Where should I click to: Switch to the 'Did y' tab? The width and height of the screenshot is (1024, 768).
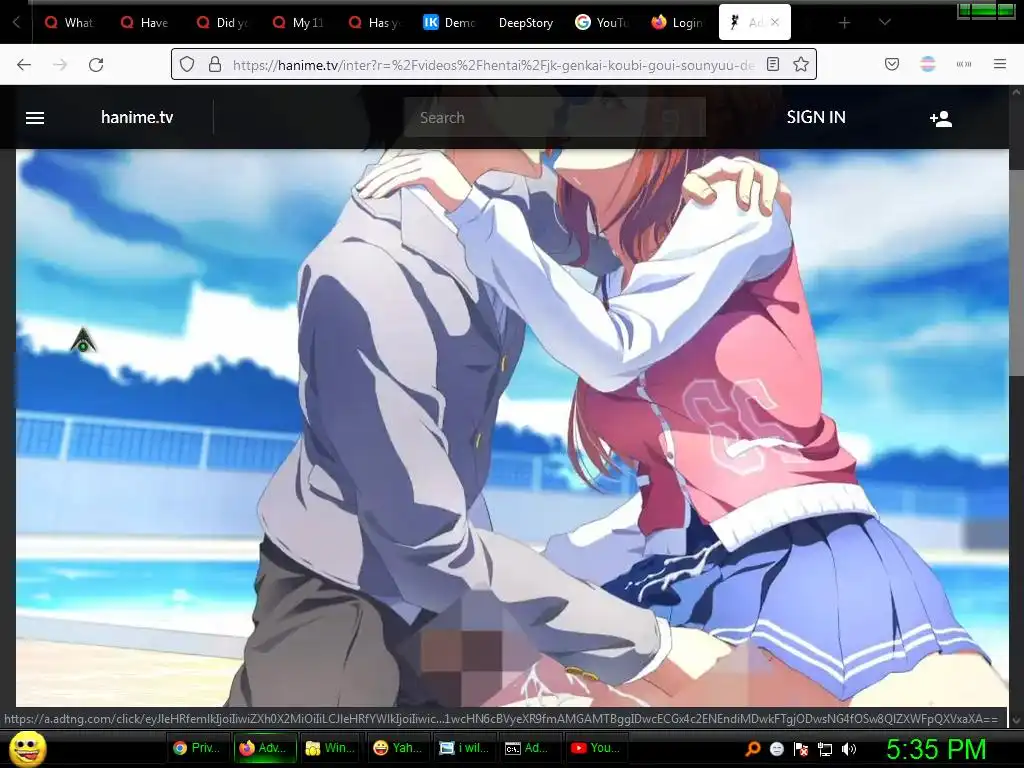[x=222, y=23]
